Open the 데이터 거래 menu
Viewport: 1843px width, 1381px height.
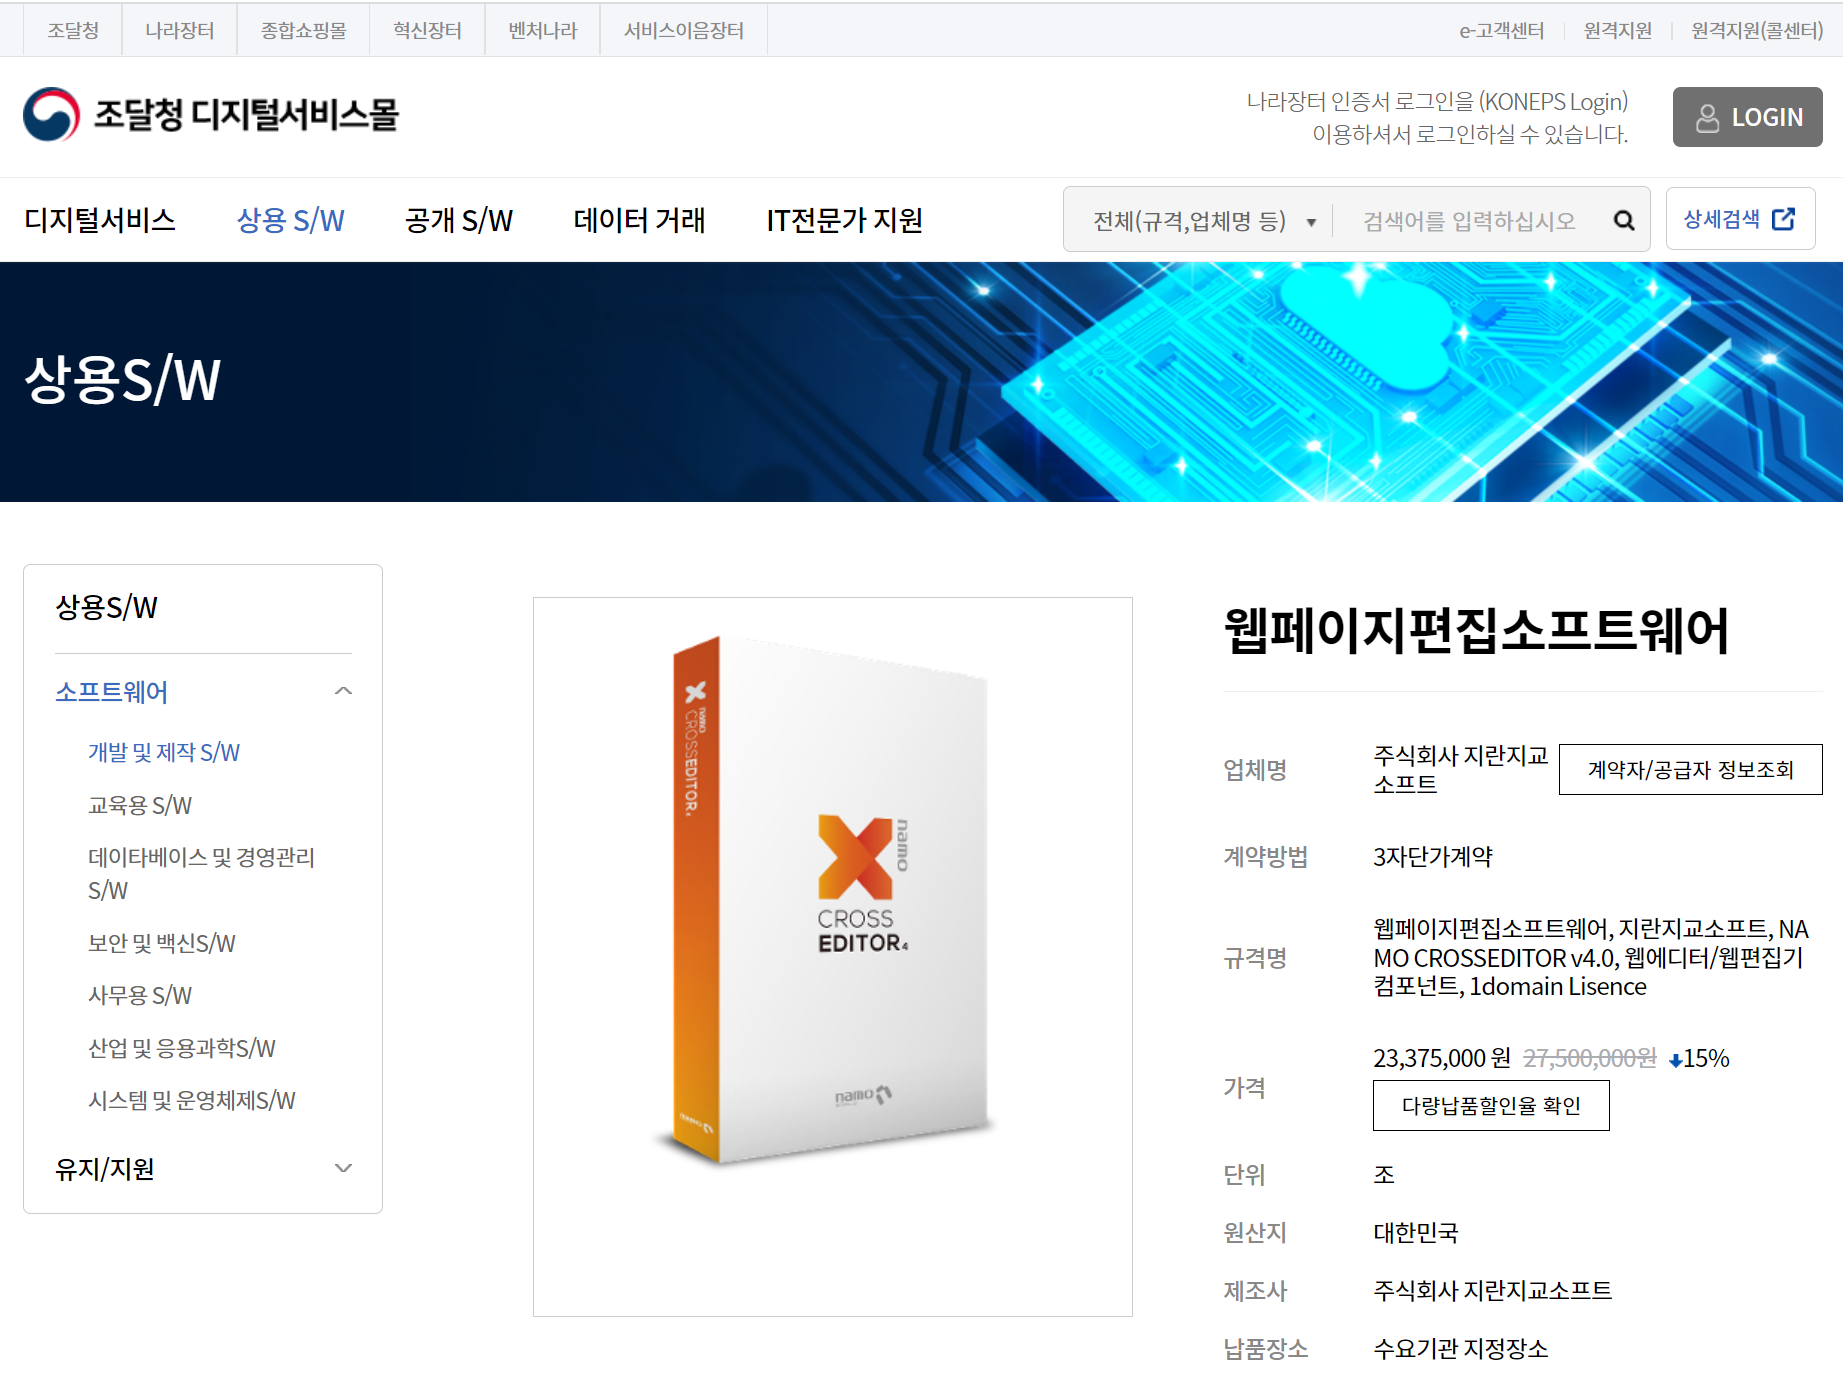point(639,220)
